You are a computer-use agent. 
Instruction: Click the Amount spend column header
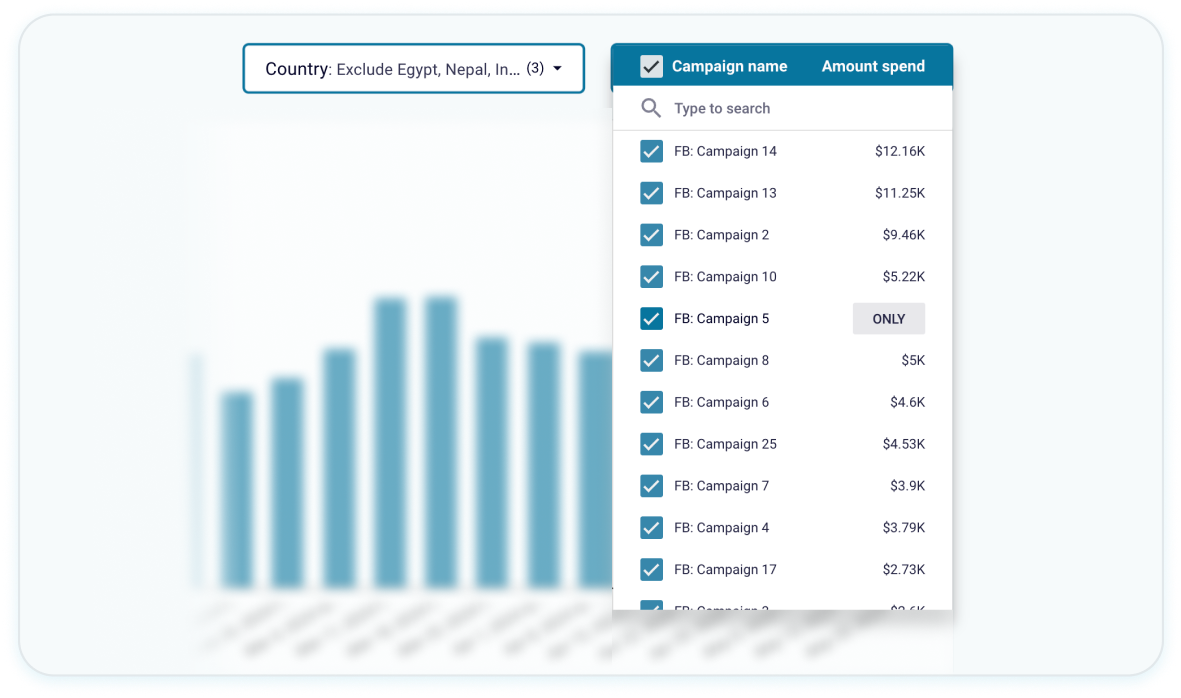[x=873, y=67]
